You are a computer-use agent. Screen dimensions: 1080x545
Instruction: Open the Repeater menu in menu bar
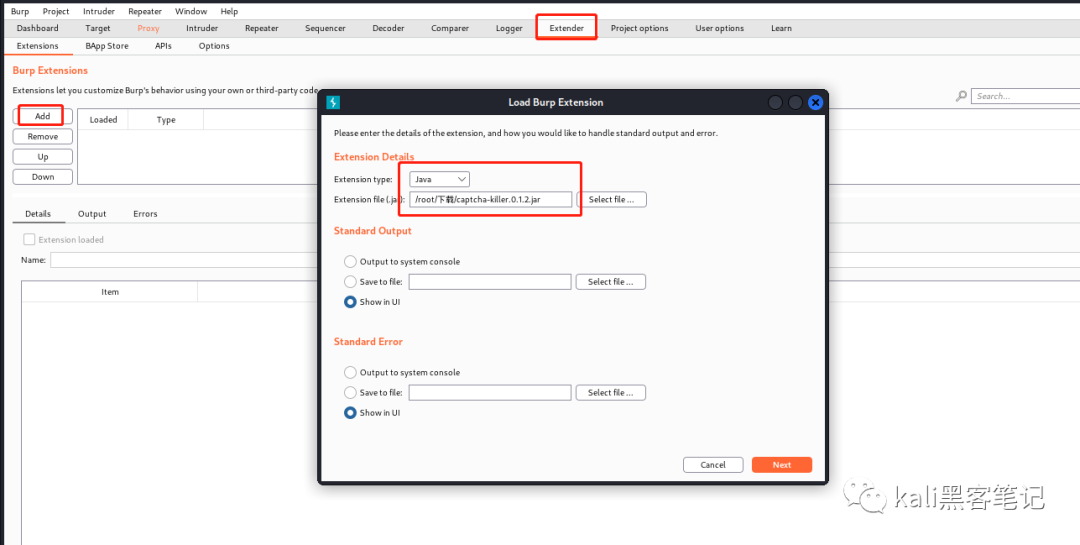tap(145, 11)
